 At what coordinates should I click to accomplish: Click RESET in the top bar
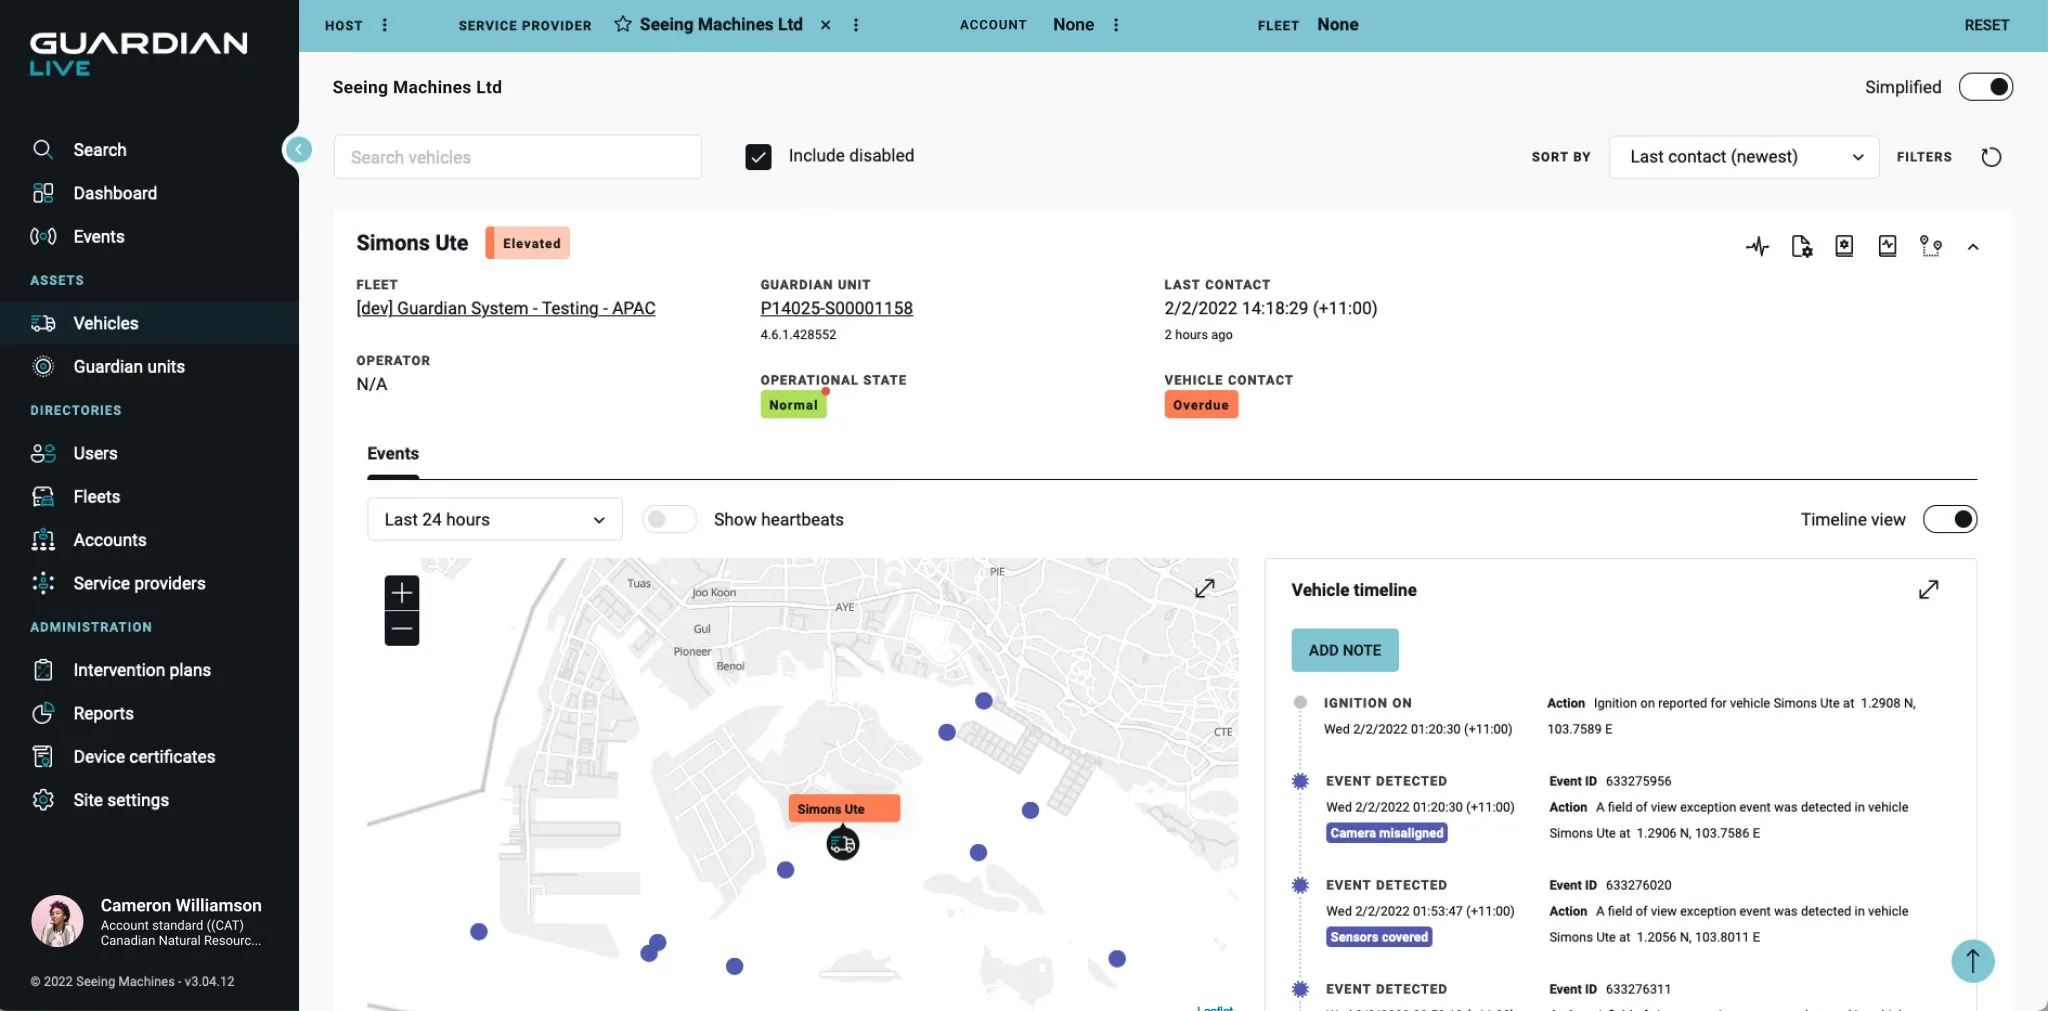click(1986, 25)
